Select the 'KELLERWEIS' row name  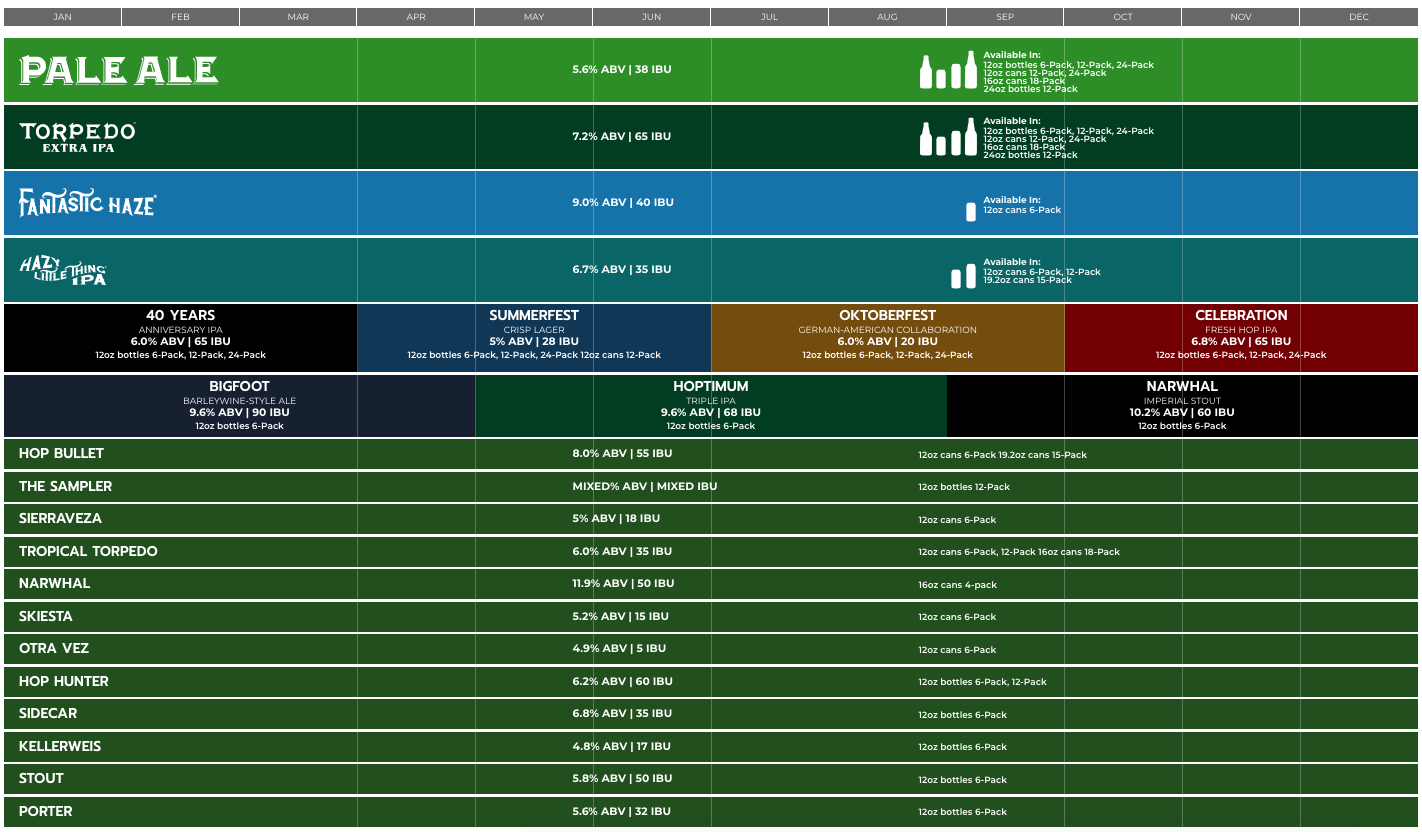(x=60, y=746)
